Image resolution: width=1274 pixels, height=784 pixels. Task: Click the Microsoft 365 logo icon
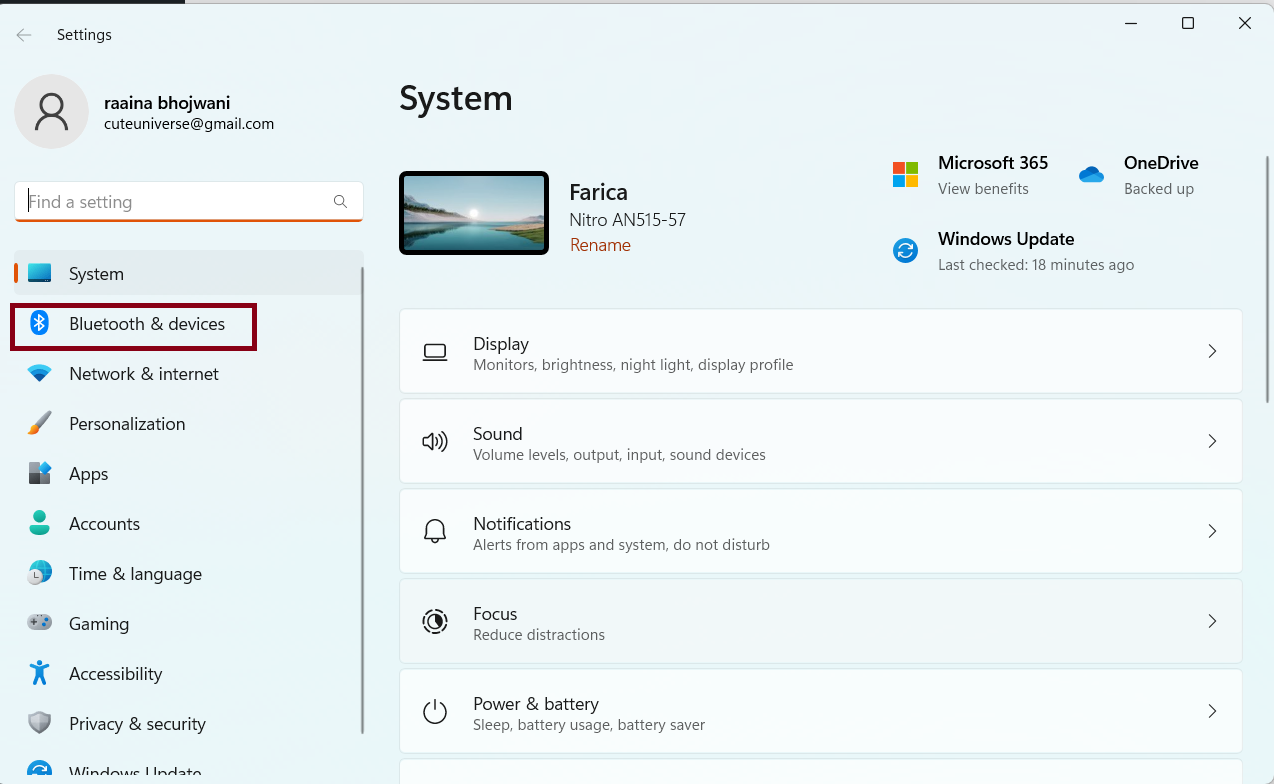point(905,174)
